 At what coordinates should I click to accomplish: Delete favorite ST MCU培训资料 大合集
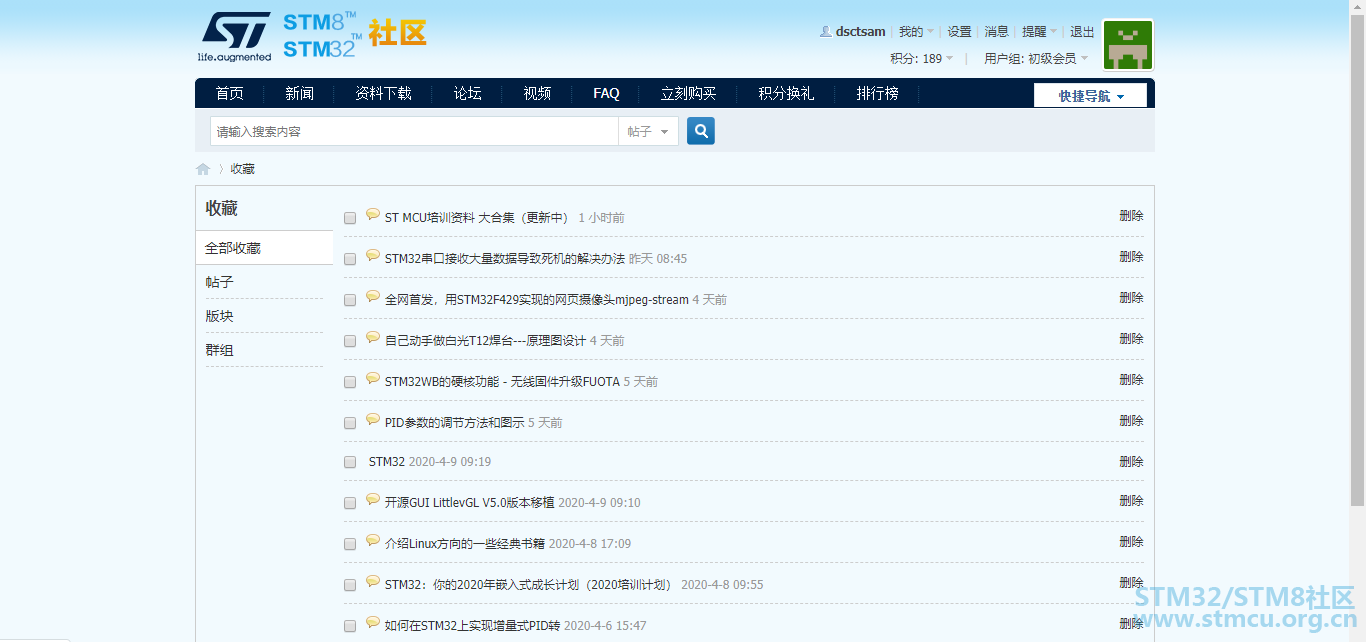tap(1131, 216)
